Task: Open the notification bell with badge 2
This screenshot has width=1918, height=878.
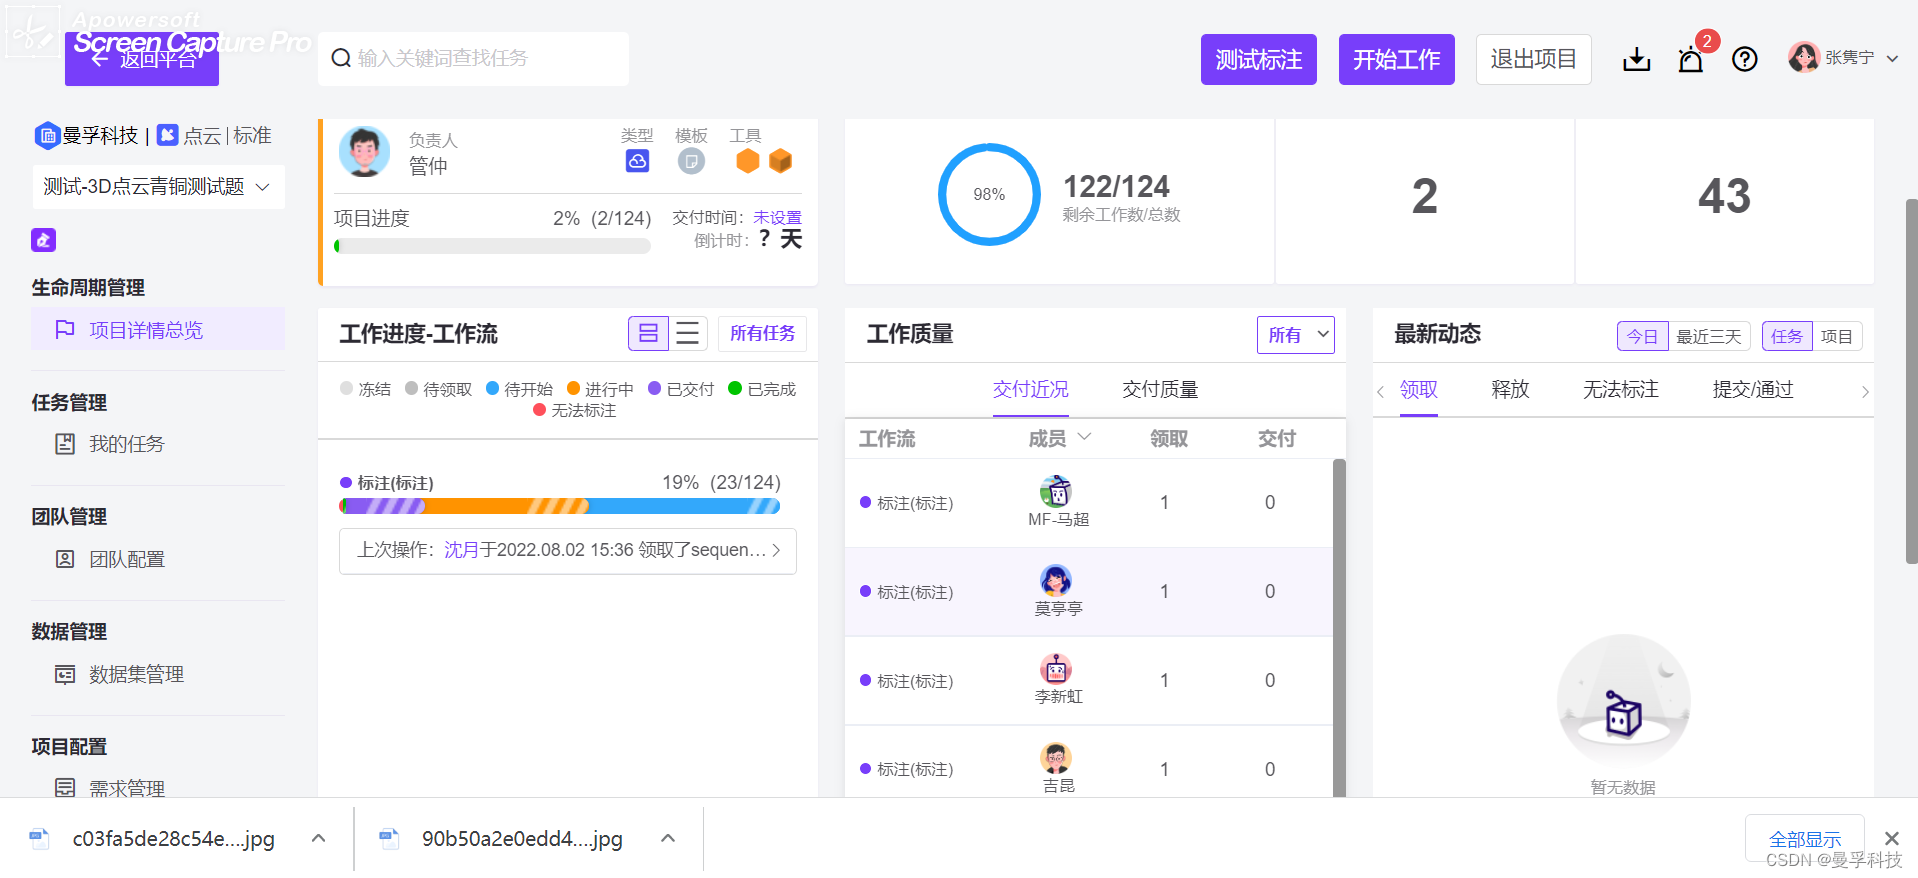Action: click(x=1691, y=60)
